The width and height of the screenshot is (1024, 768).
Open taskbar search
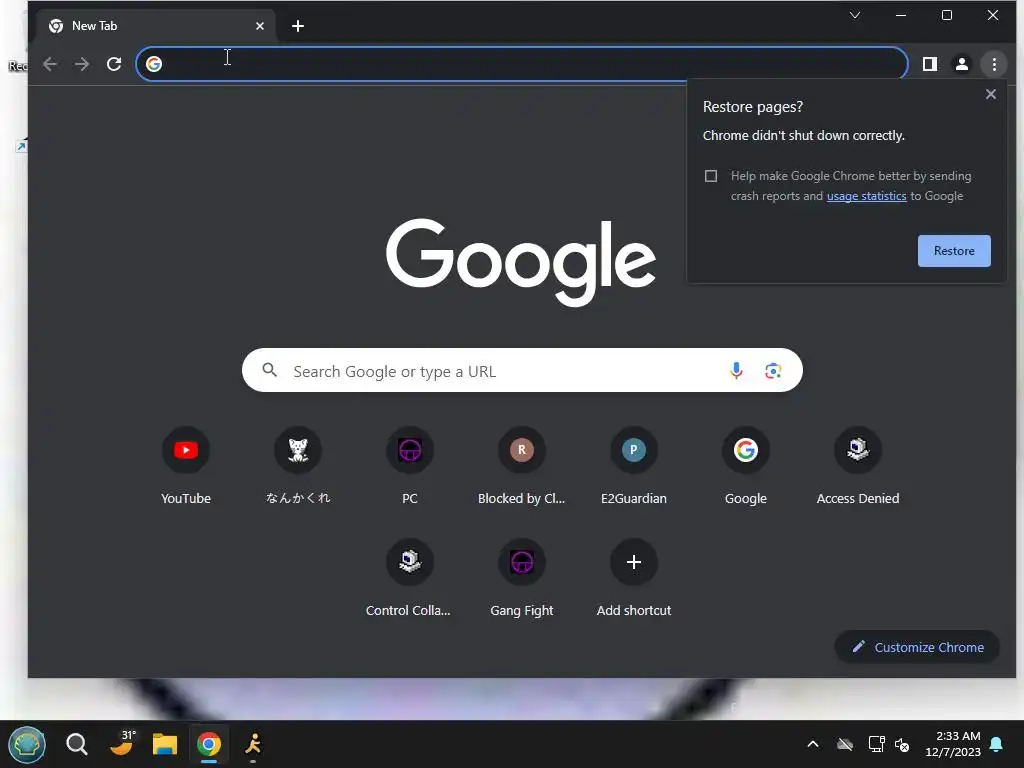(76, 744)
